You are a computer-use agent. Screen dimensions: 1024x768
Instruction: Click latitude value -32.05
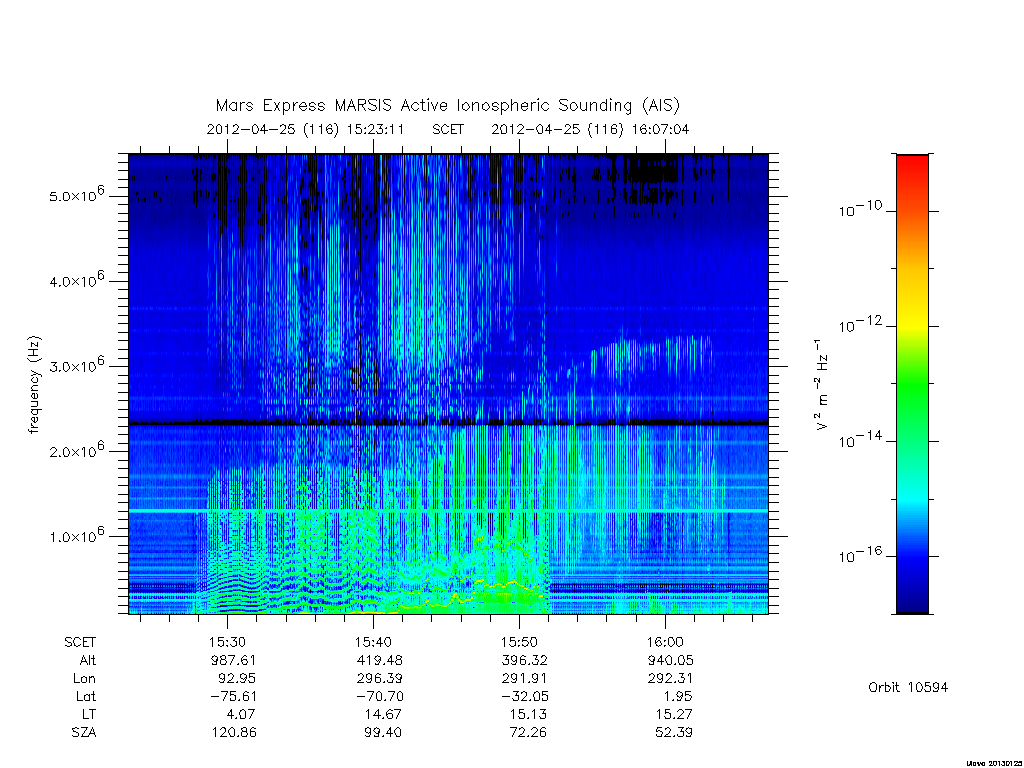pos(524,697)
